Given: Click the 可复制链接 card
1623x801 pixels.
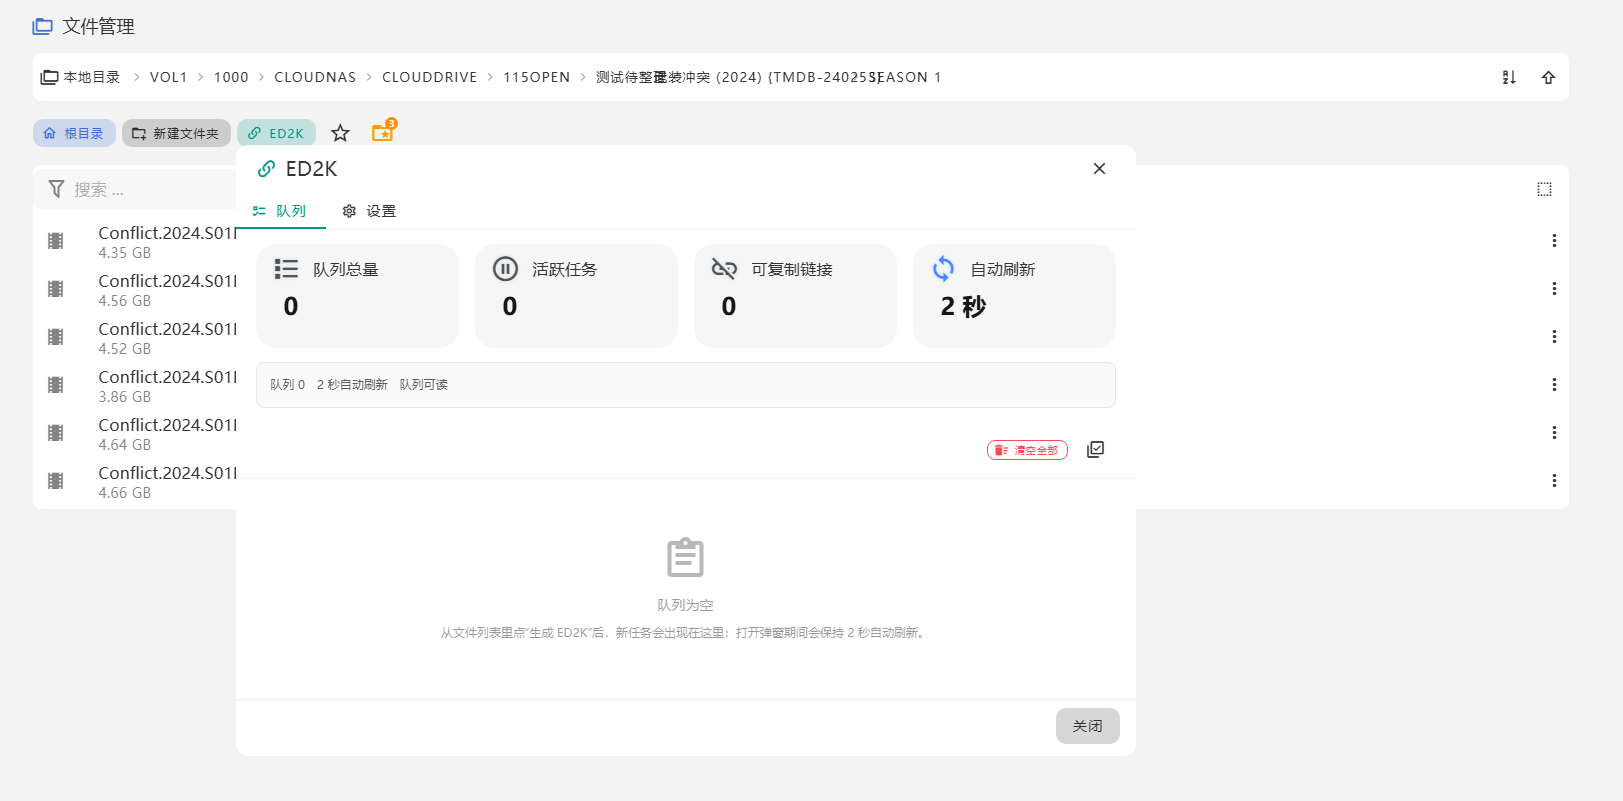Looking at the screenshot, I should (795, 296).
